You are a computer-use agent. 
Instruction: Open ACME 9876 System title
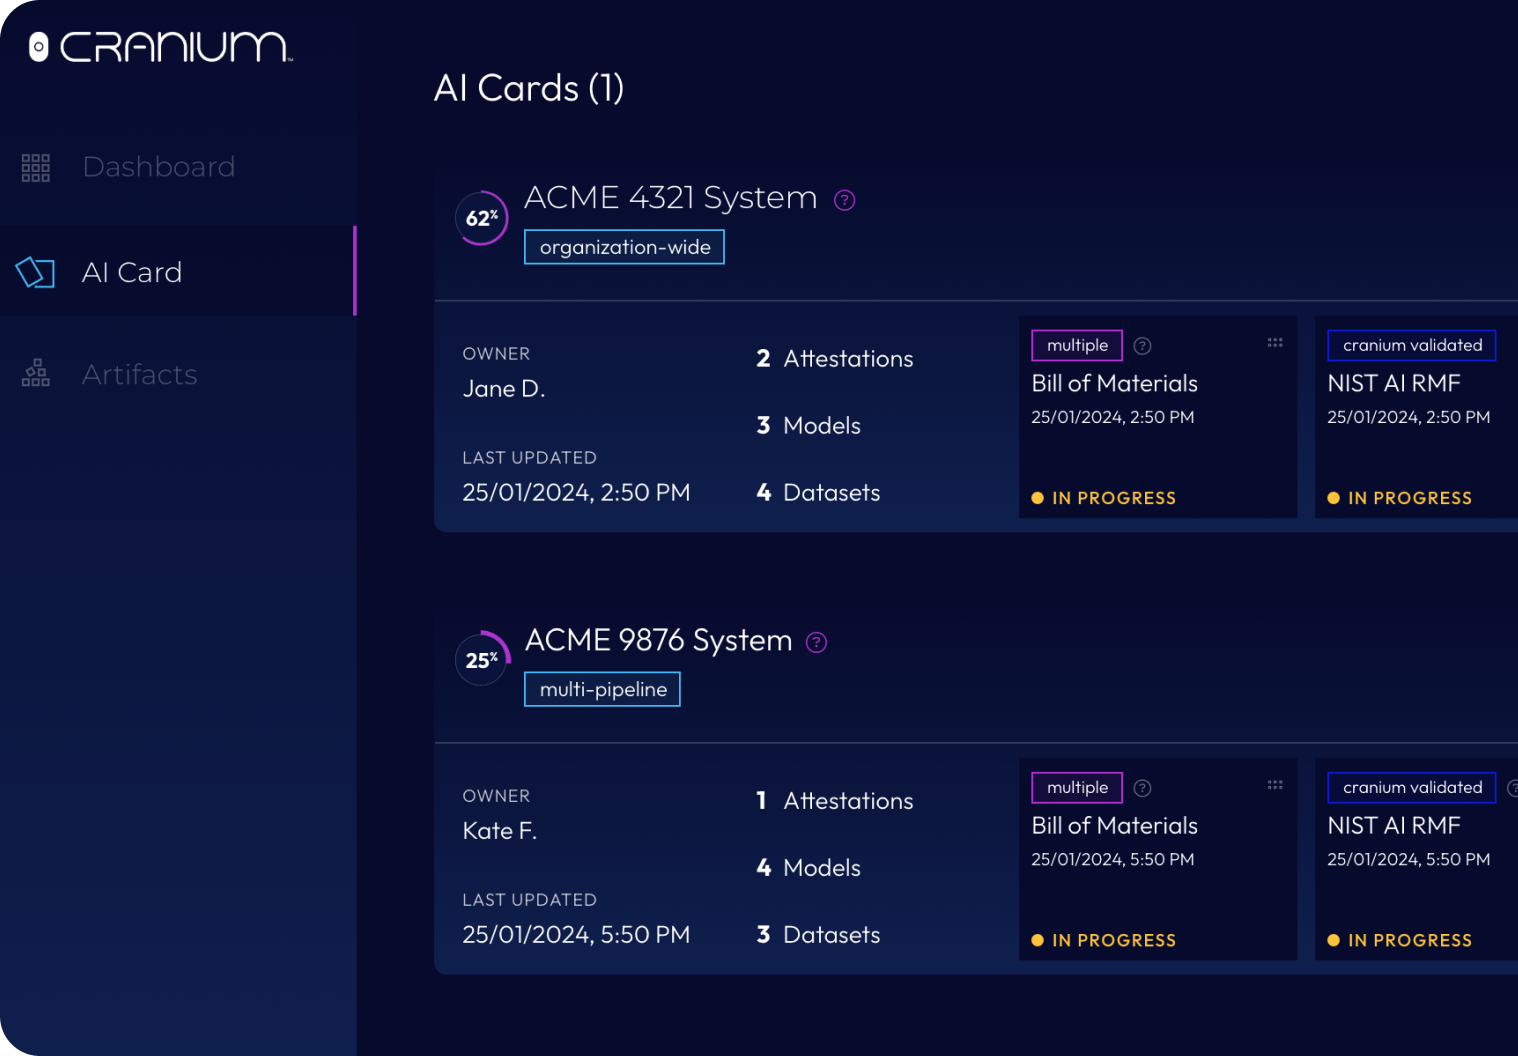pyautogui.click(x=658, y=640)
